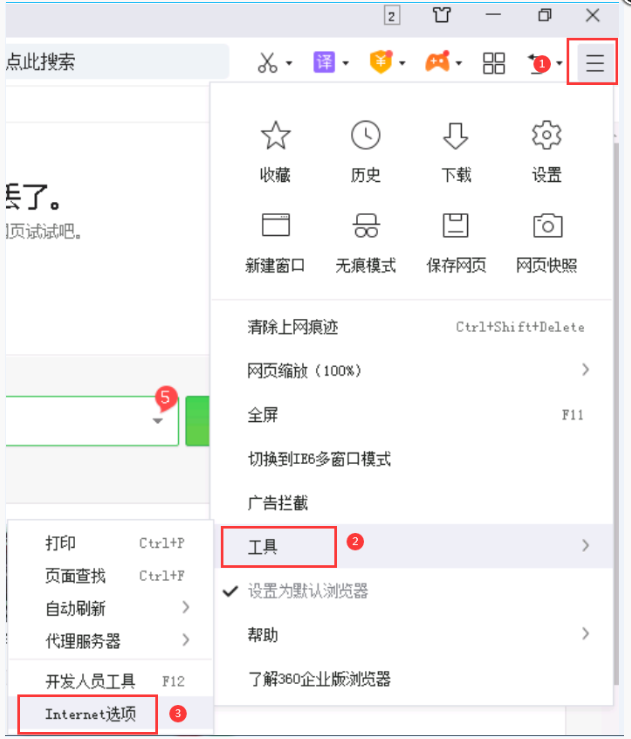Toggle 设置为默认浏览器 checked item
The height and width of the screenshot is (739, 631).
(308, 591)
